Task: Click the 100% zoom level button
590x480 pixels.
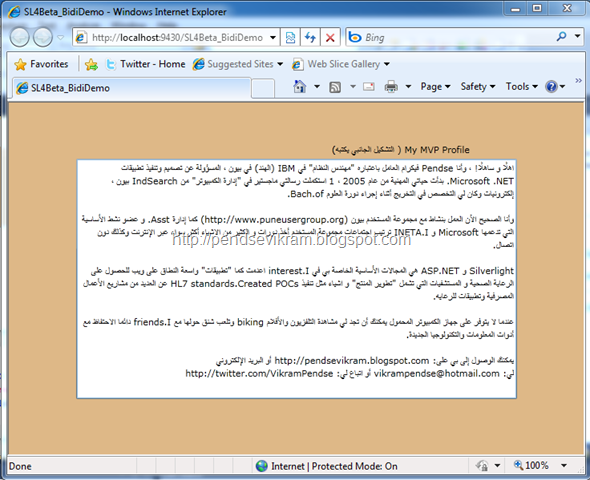Action: click(x=531, y=465)
